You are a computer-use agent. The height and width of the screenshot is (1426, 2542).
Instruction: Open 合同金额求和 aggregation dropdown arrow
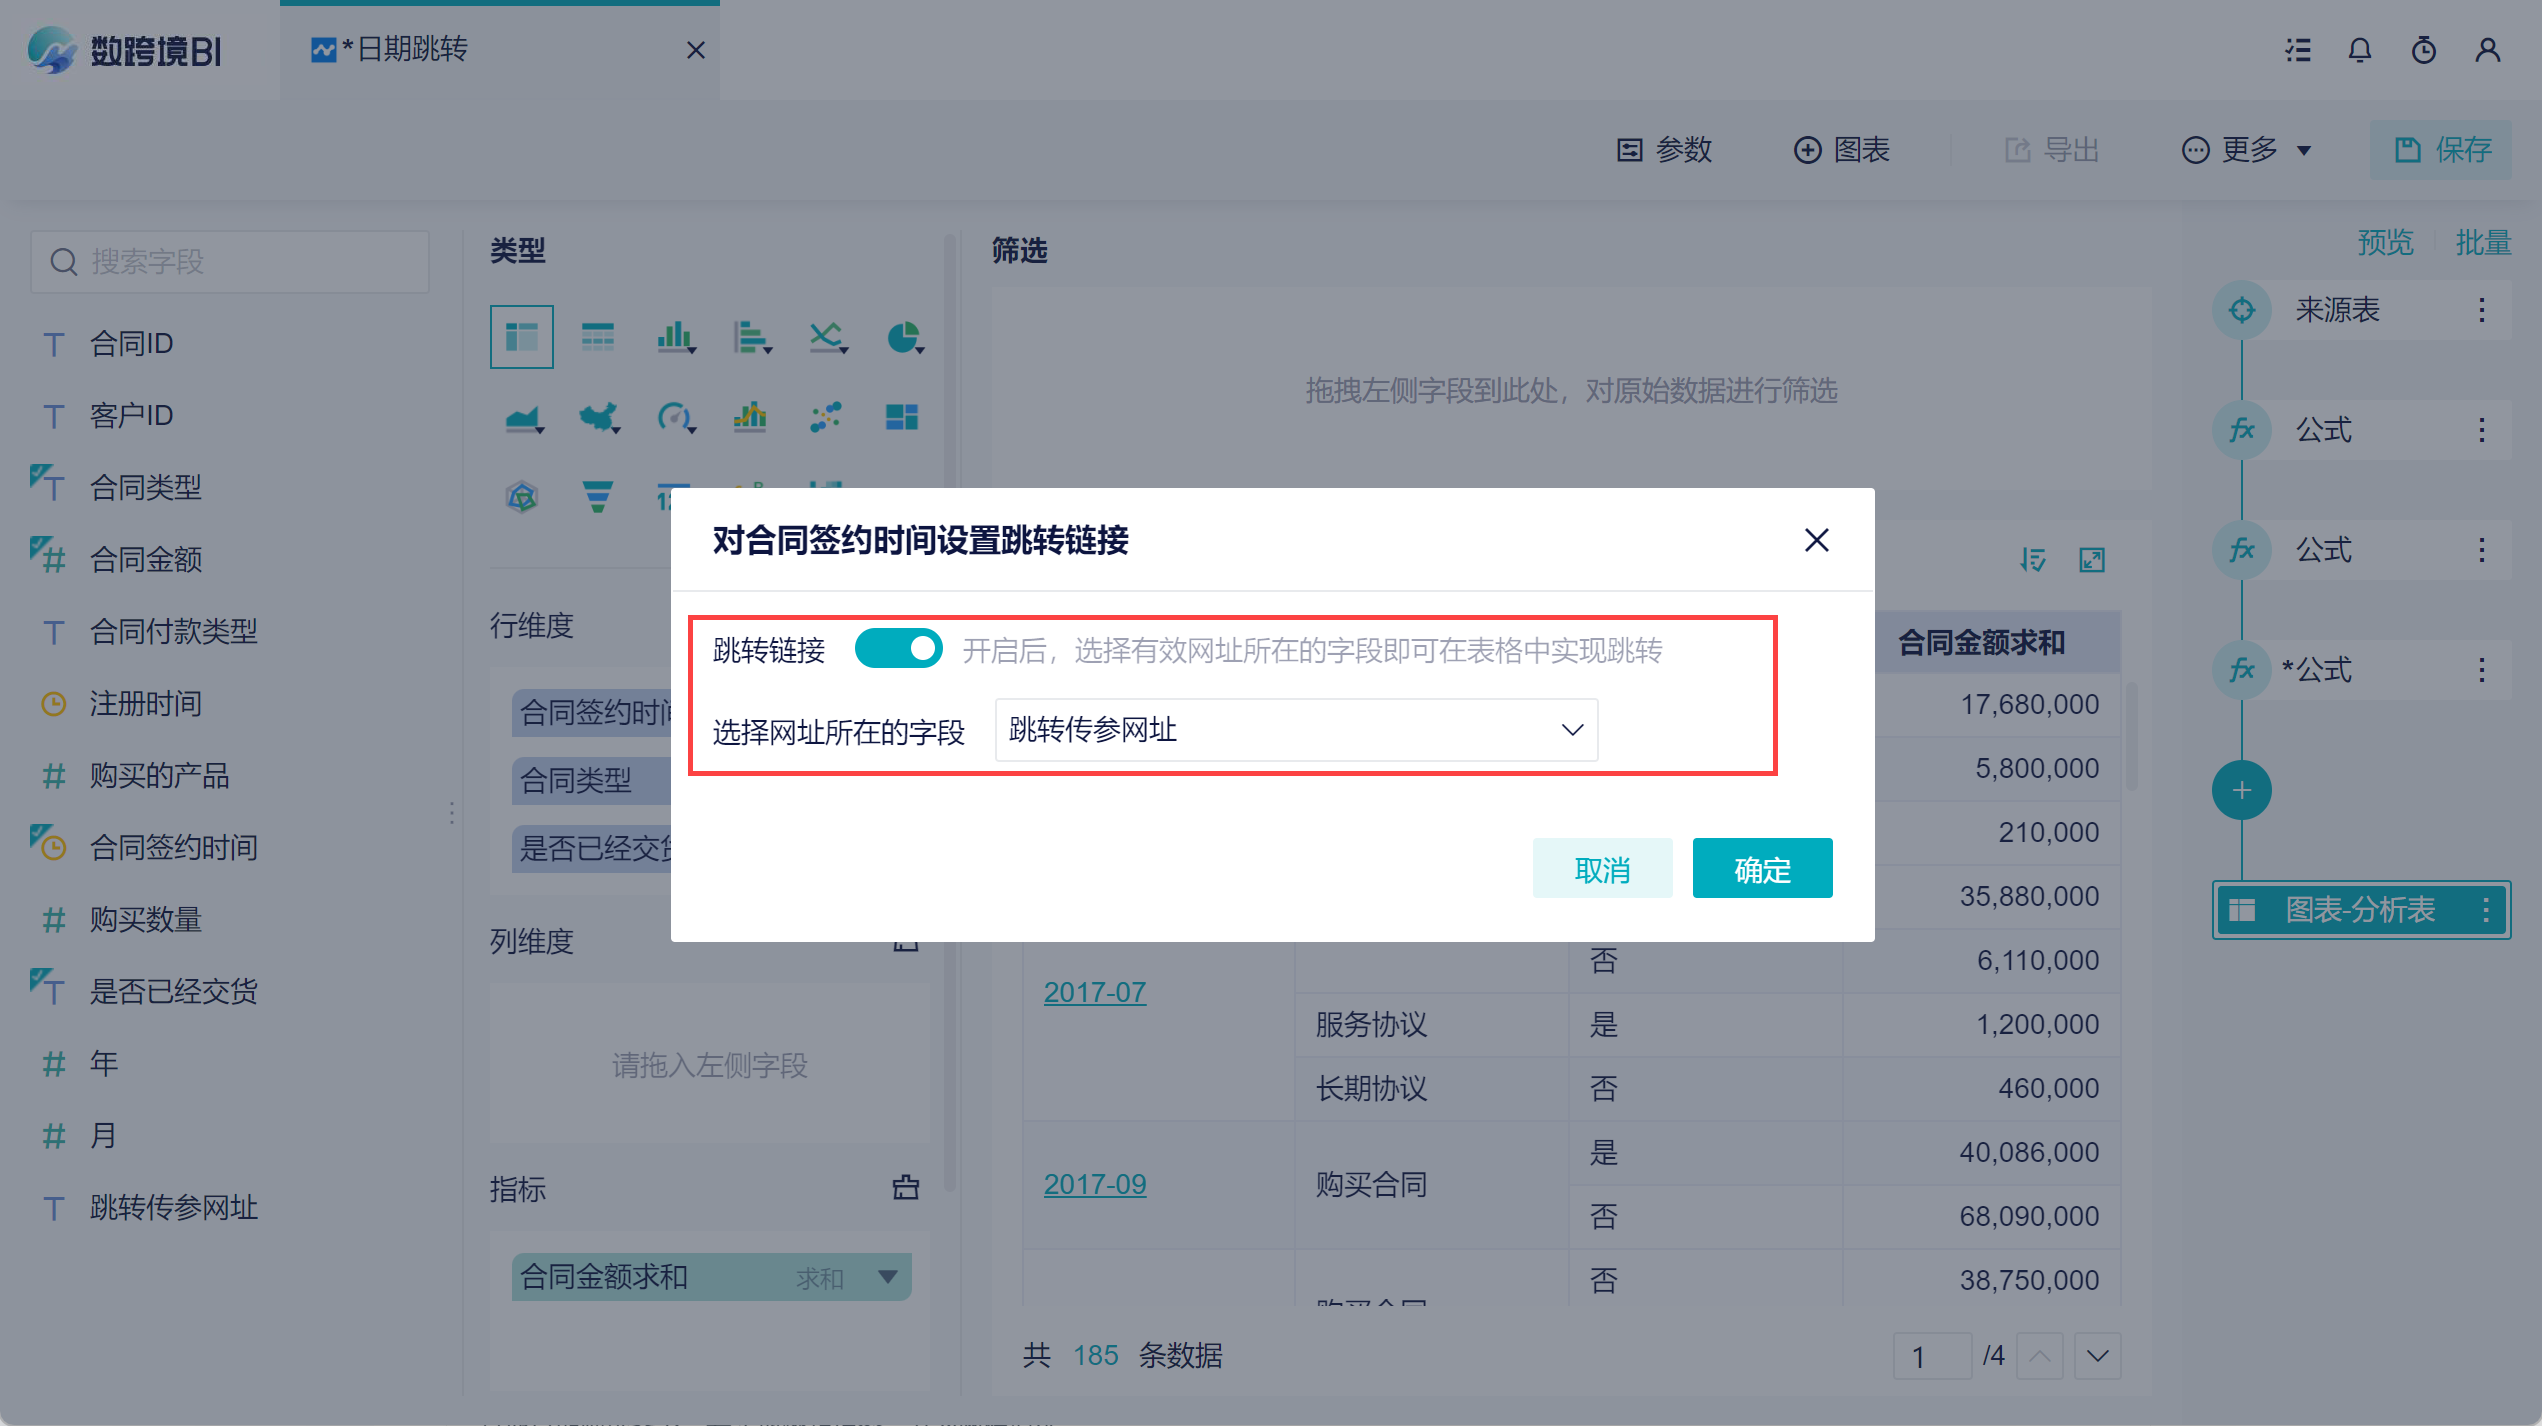[887, 1277]
